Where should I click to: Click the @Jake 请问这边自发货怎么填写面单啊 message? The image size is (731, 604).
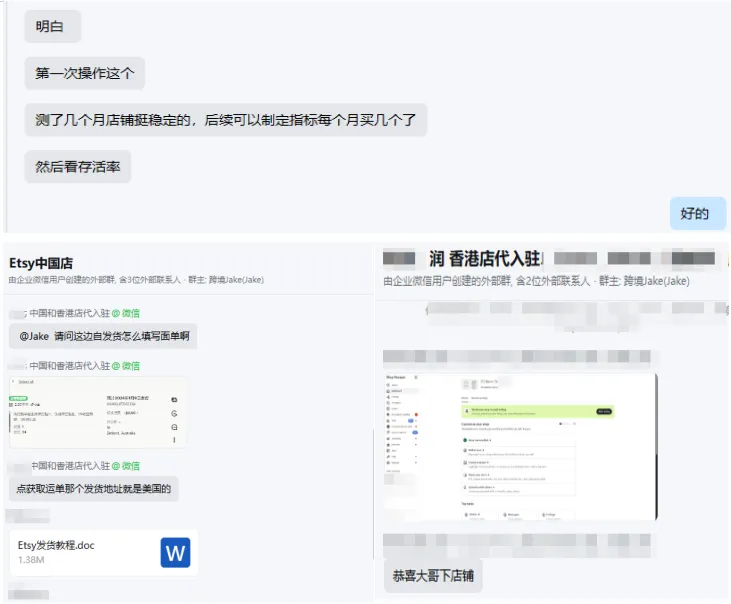click(x=103, y=336)
